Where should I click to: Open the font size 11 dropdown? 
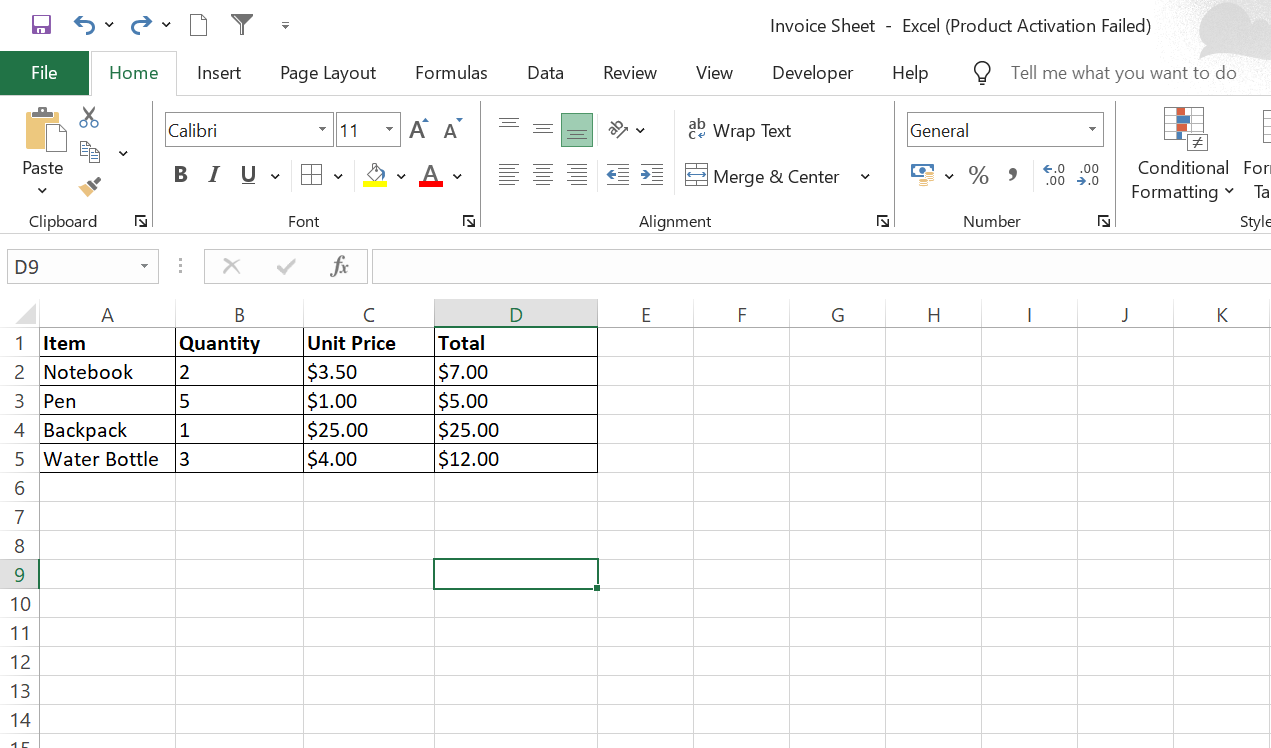(x=389, y=130)
